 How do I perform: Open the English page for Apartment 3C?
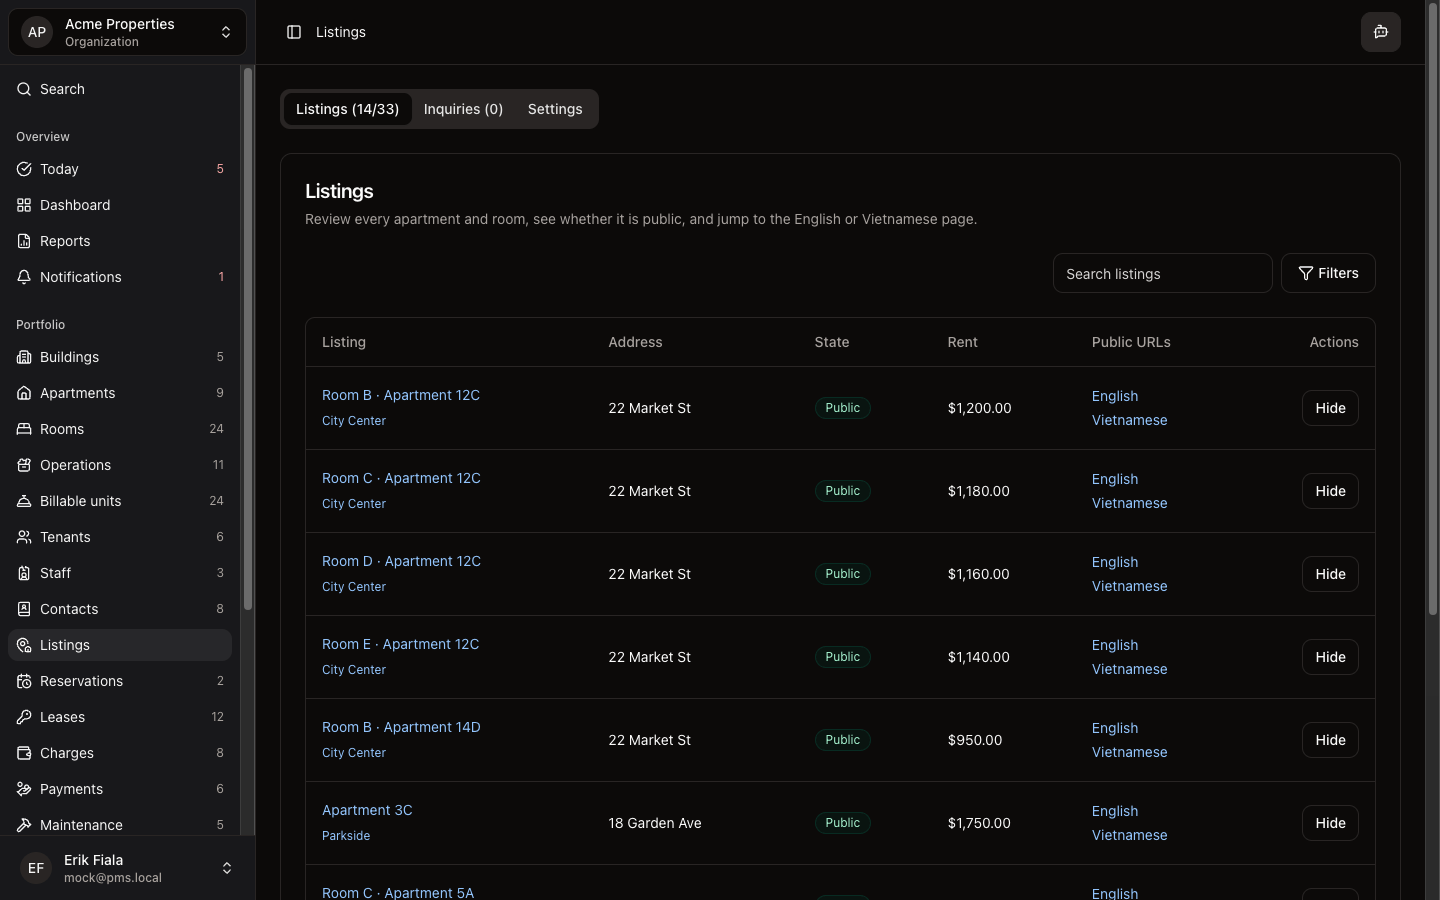(1115, 811)
